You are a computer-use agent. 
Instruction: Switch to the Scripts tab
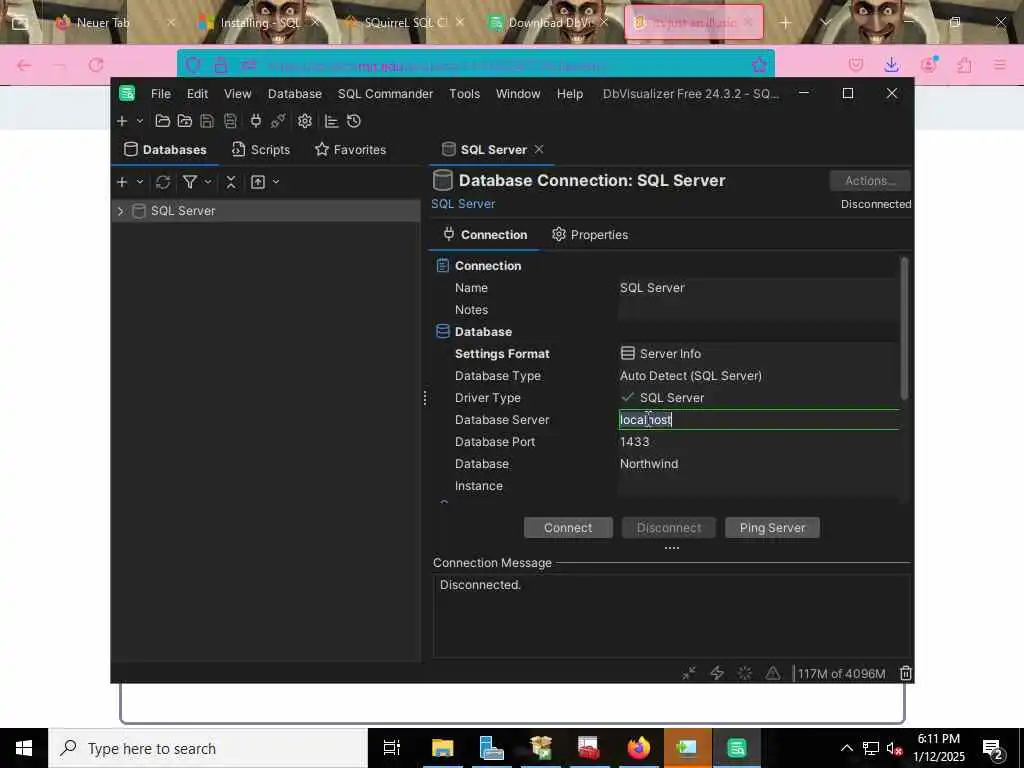[261, 150]
